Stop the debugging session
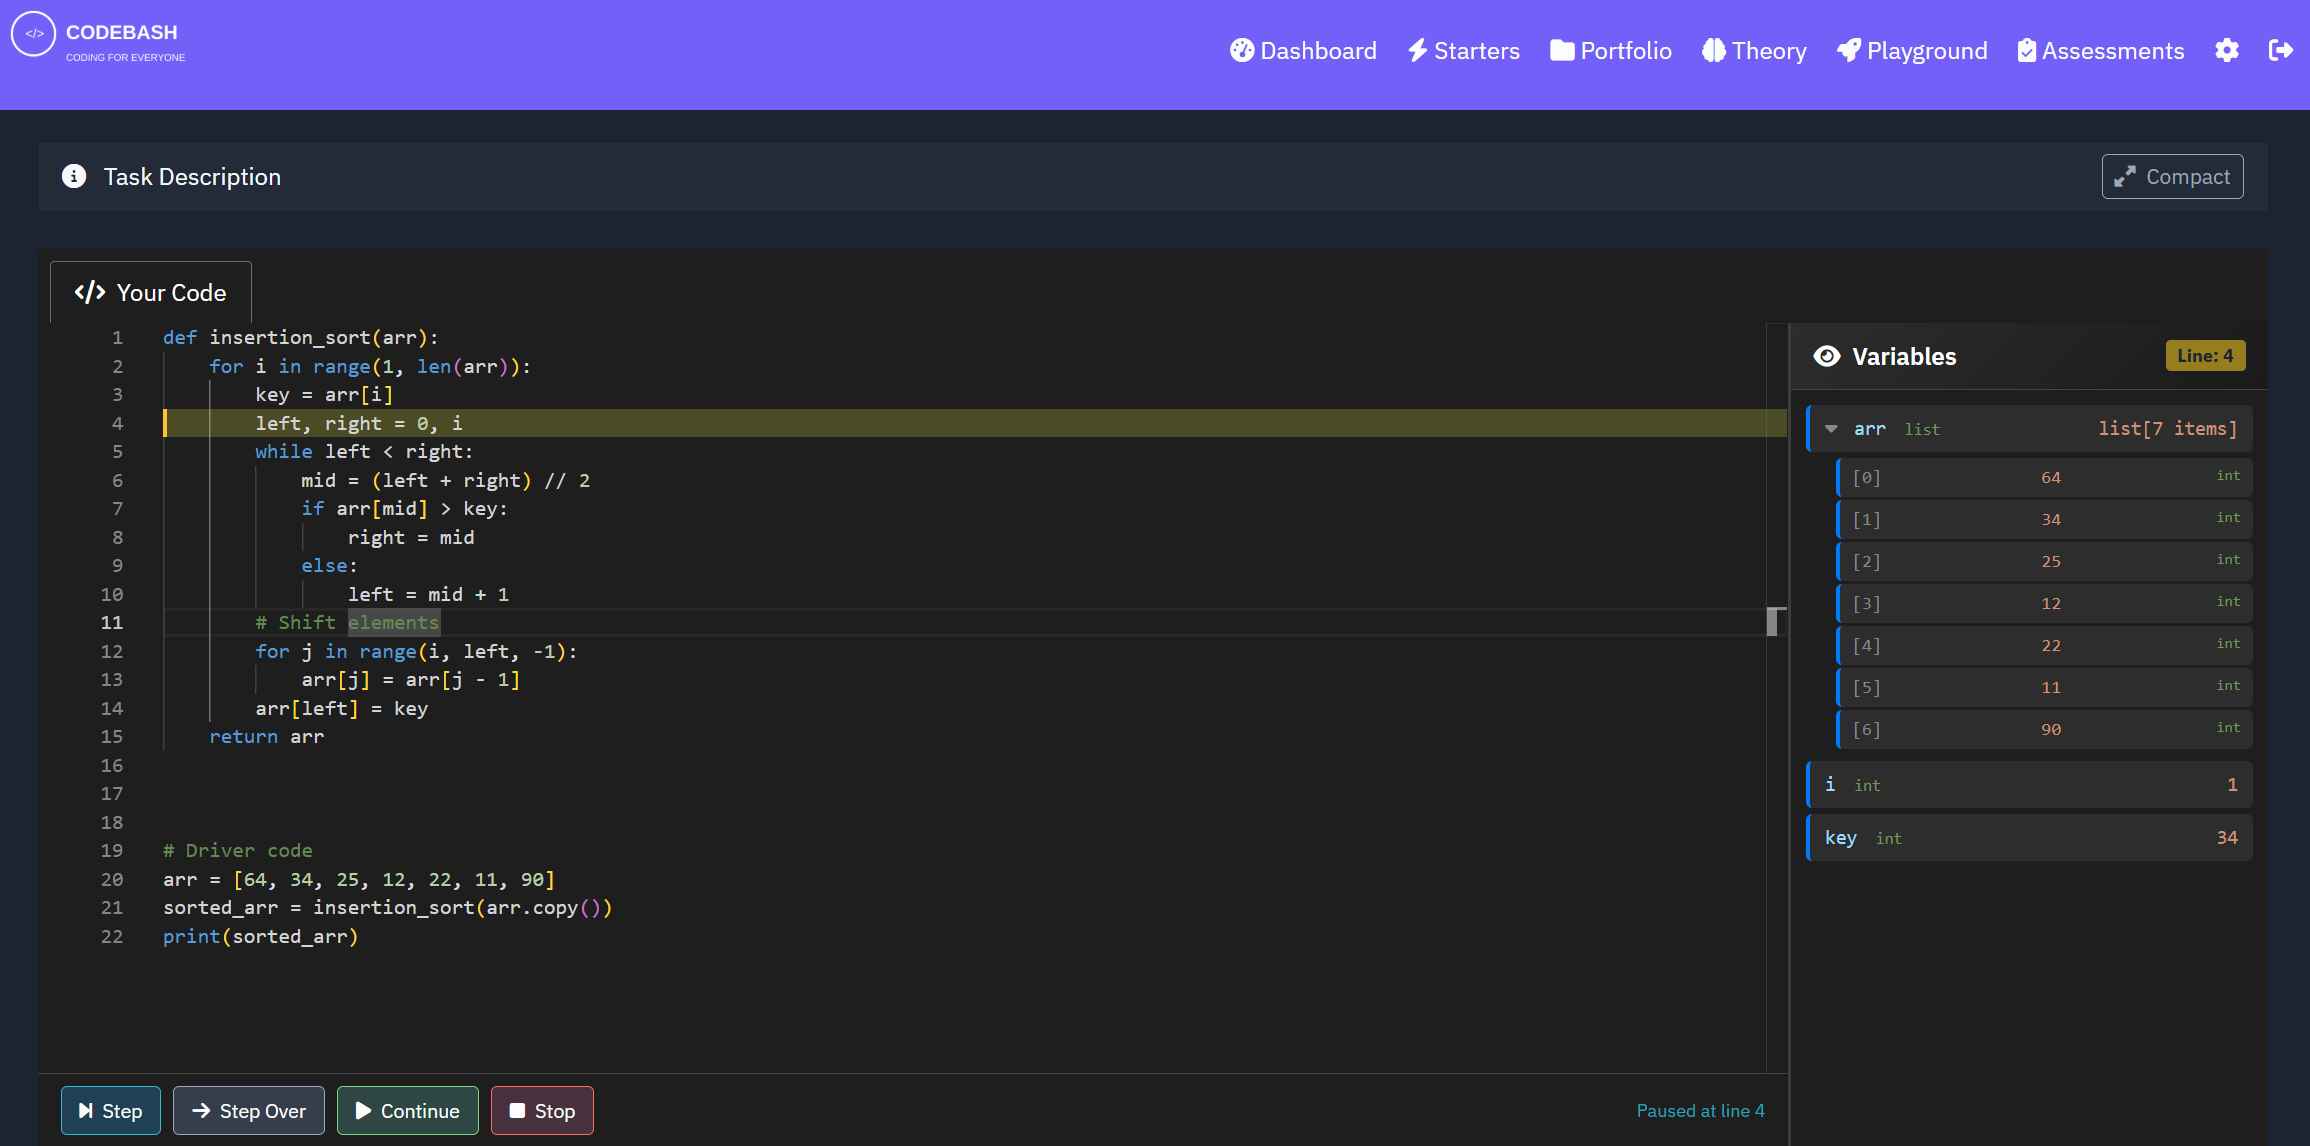2310x1146 pixels. (x=542, y=1111)
